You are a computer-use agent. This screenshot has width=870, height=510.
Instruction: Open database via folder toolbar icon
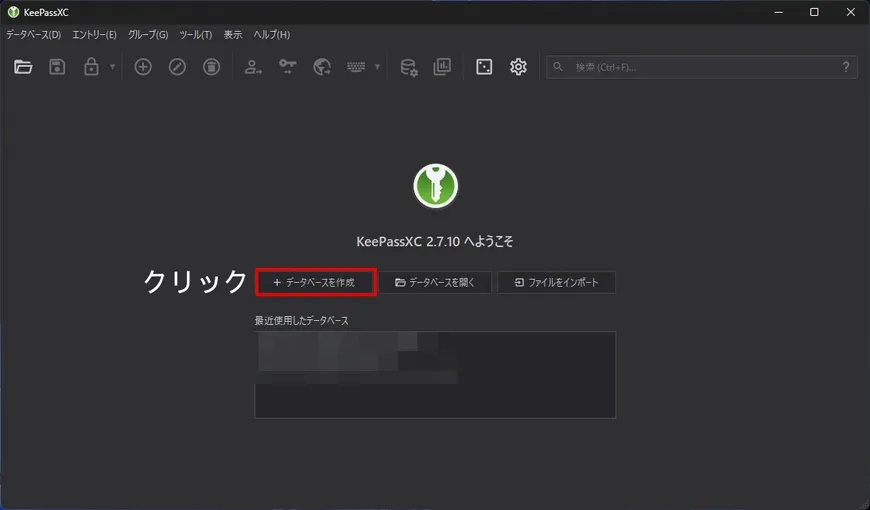[x=23, y=67]
